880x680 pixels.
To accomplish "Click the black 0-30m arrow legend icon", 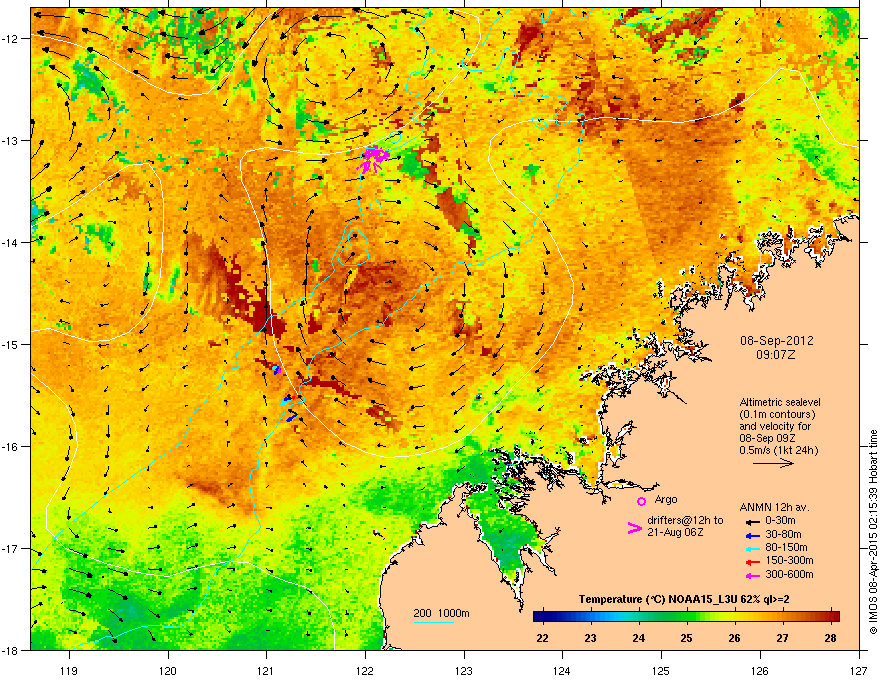I will [x=753, y=522].
